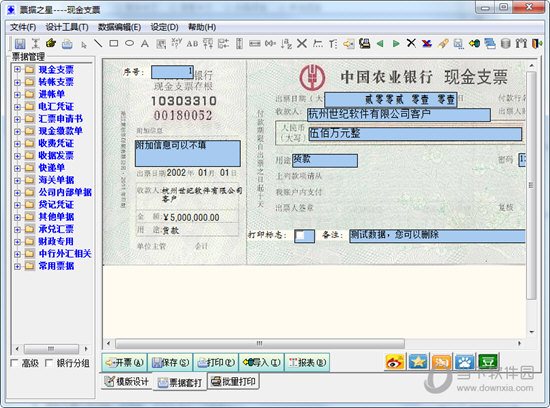Switch to the 票据套打 tab
Screen dimensions: 550x408
(x=180, y=383)
